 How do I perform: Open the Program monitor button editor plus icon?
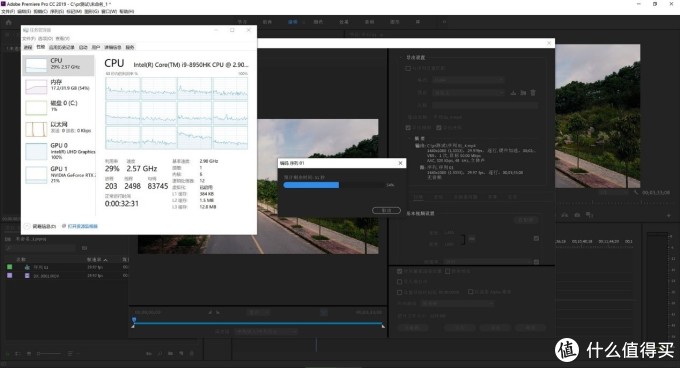tap(668, 215)
